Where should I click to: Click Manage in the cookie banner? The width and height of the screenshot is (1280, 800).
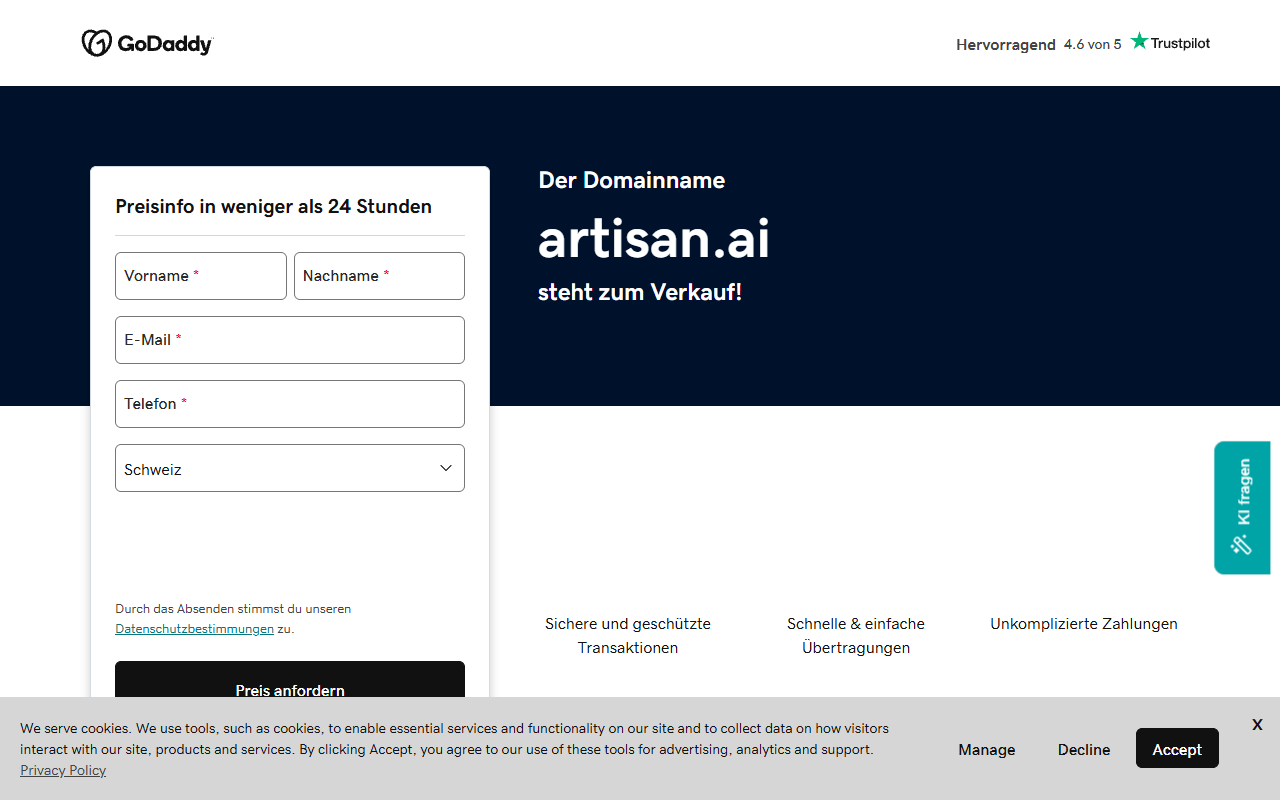[987, 749]
